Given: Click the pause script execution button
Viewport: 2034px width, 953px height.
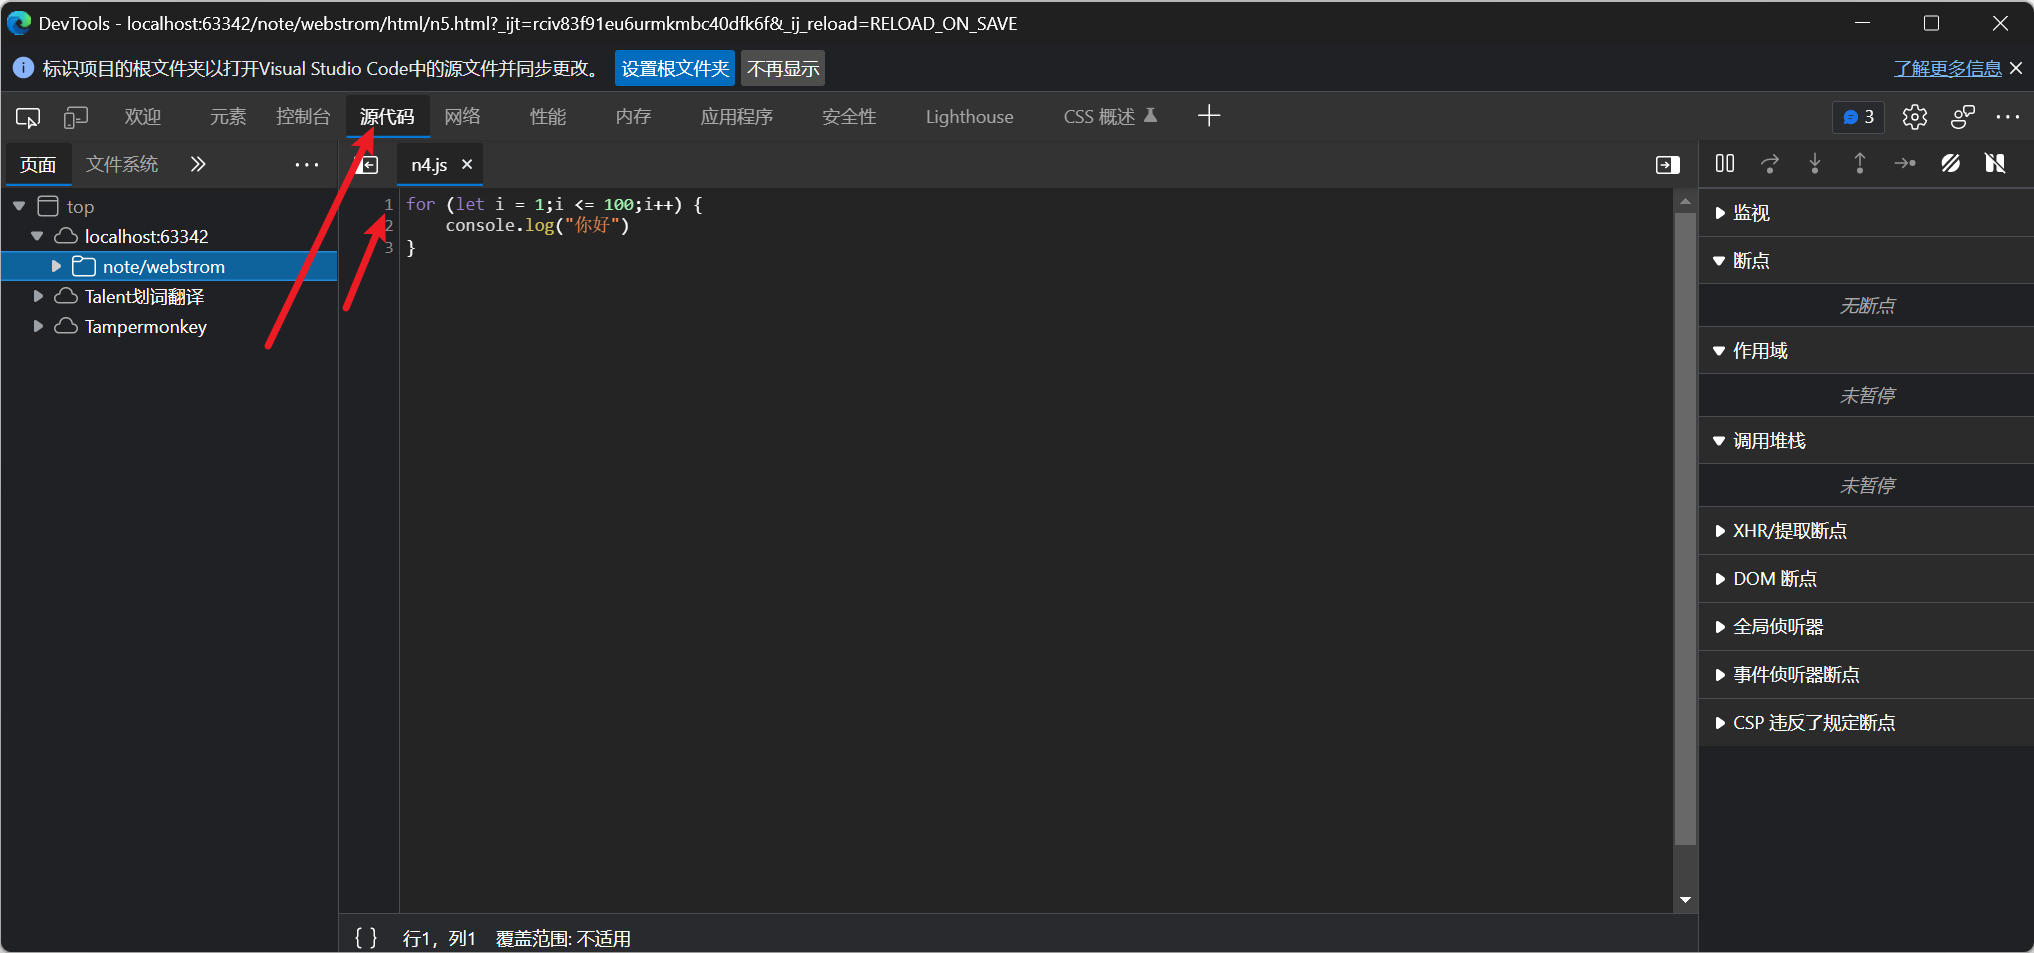Looking at the screenshot, I should tap(1725, 163).
